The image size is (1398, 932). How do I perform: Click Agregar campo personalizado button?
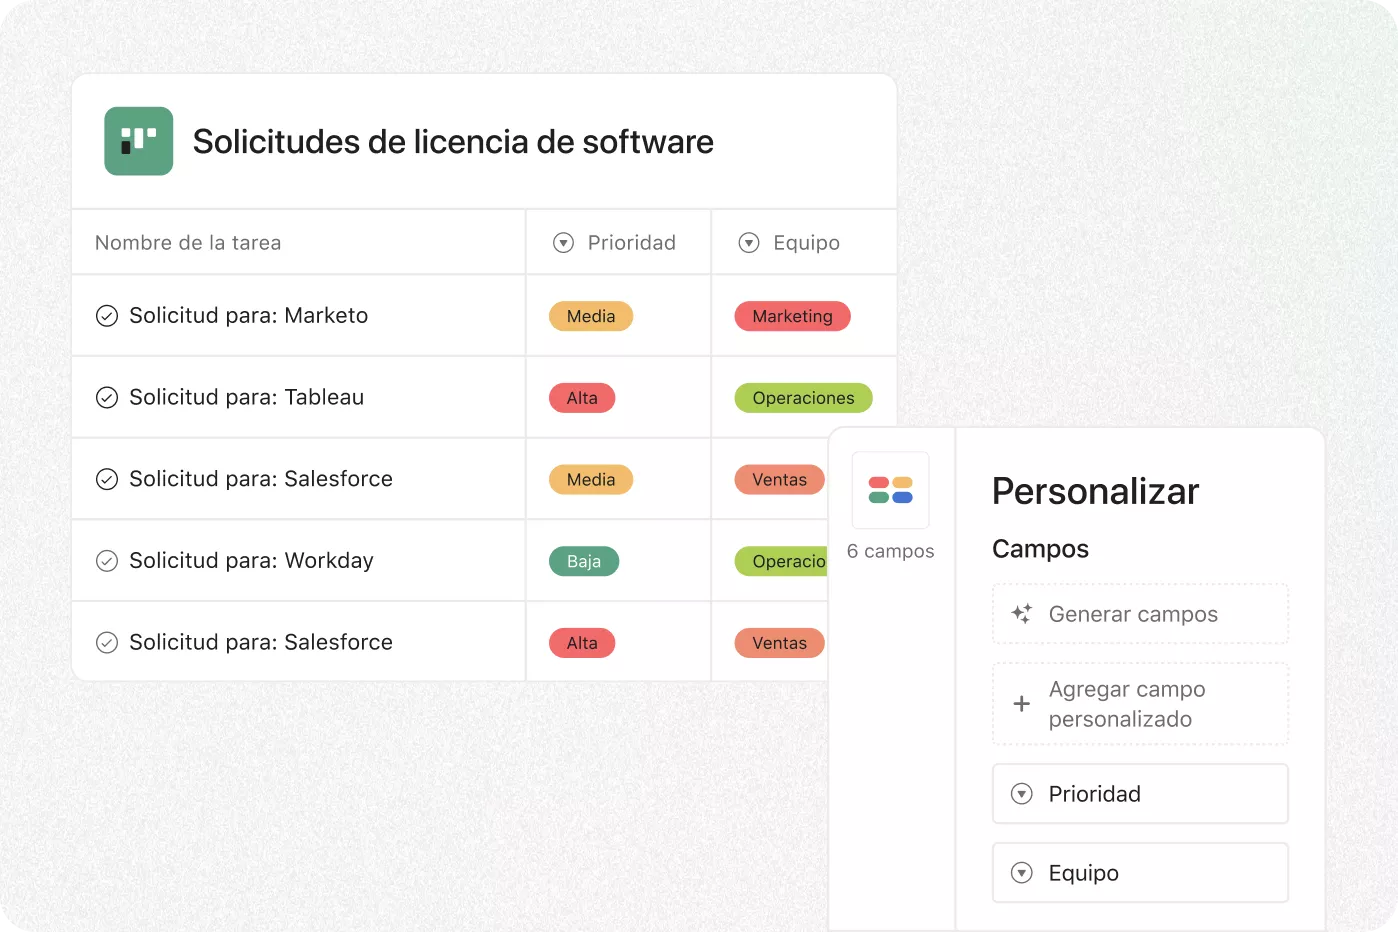1140,704
